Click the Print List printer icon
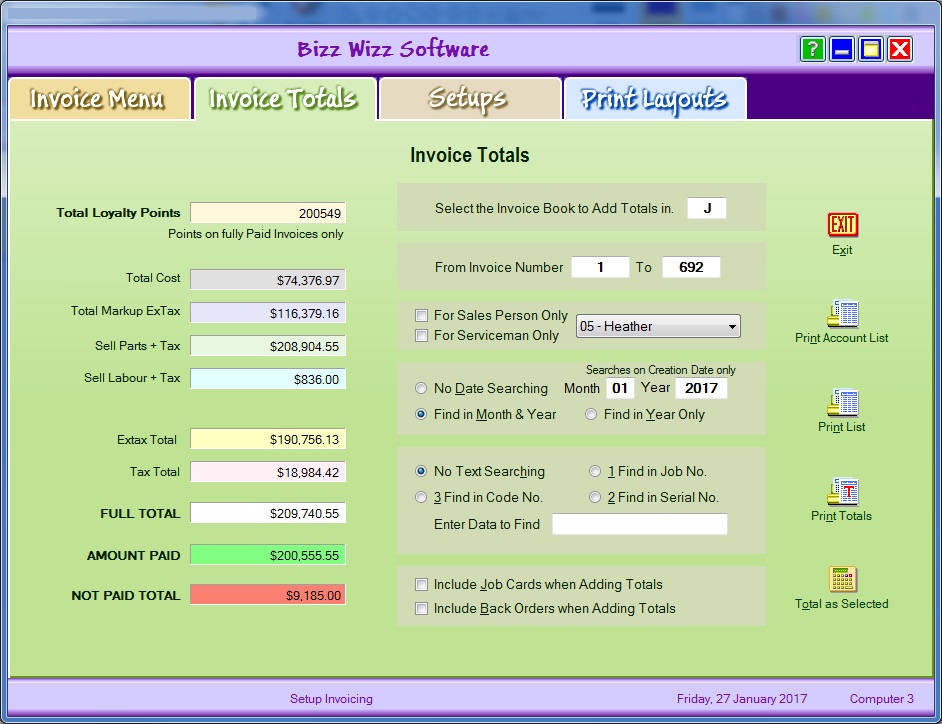 point(842,402)
